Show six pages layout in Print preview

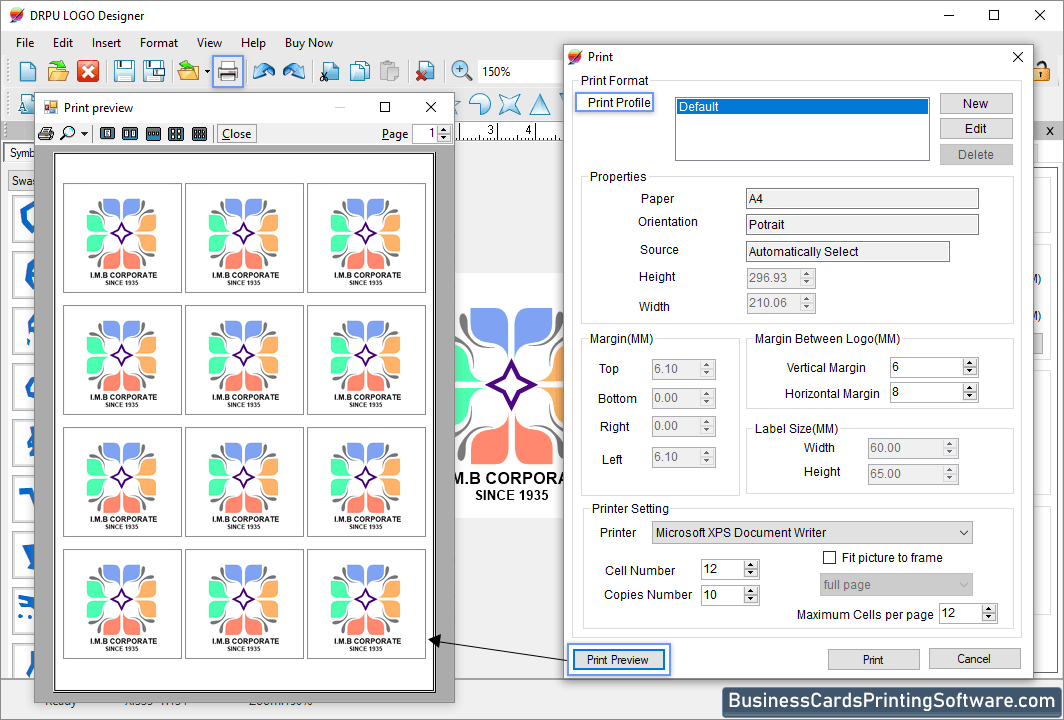(x=199, y=134)
